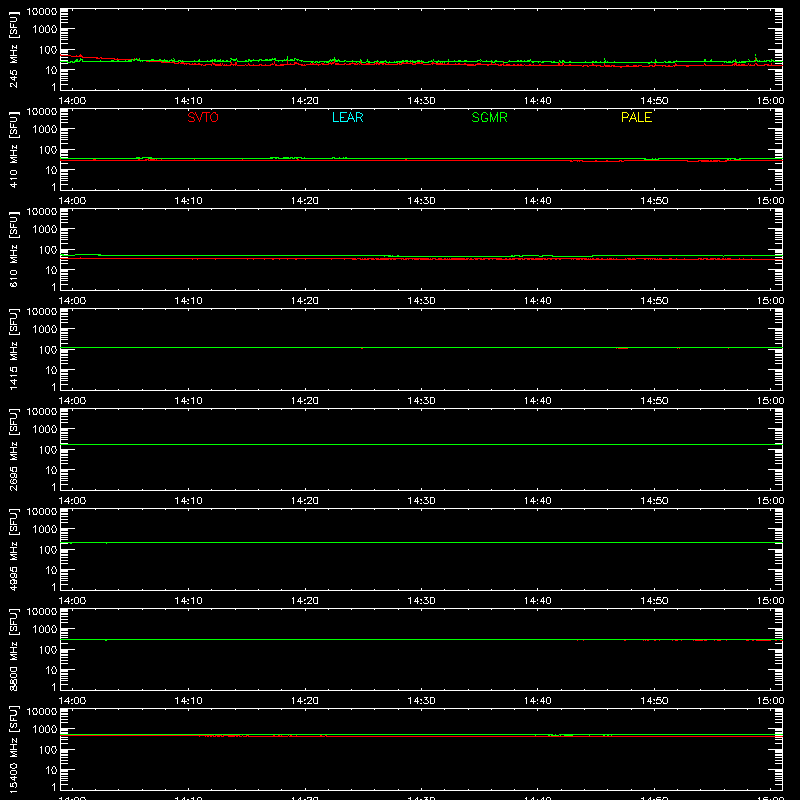Click 14:10 time label under 4995 MHz plot

[x=188, y=601]
